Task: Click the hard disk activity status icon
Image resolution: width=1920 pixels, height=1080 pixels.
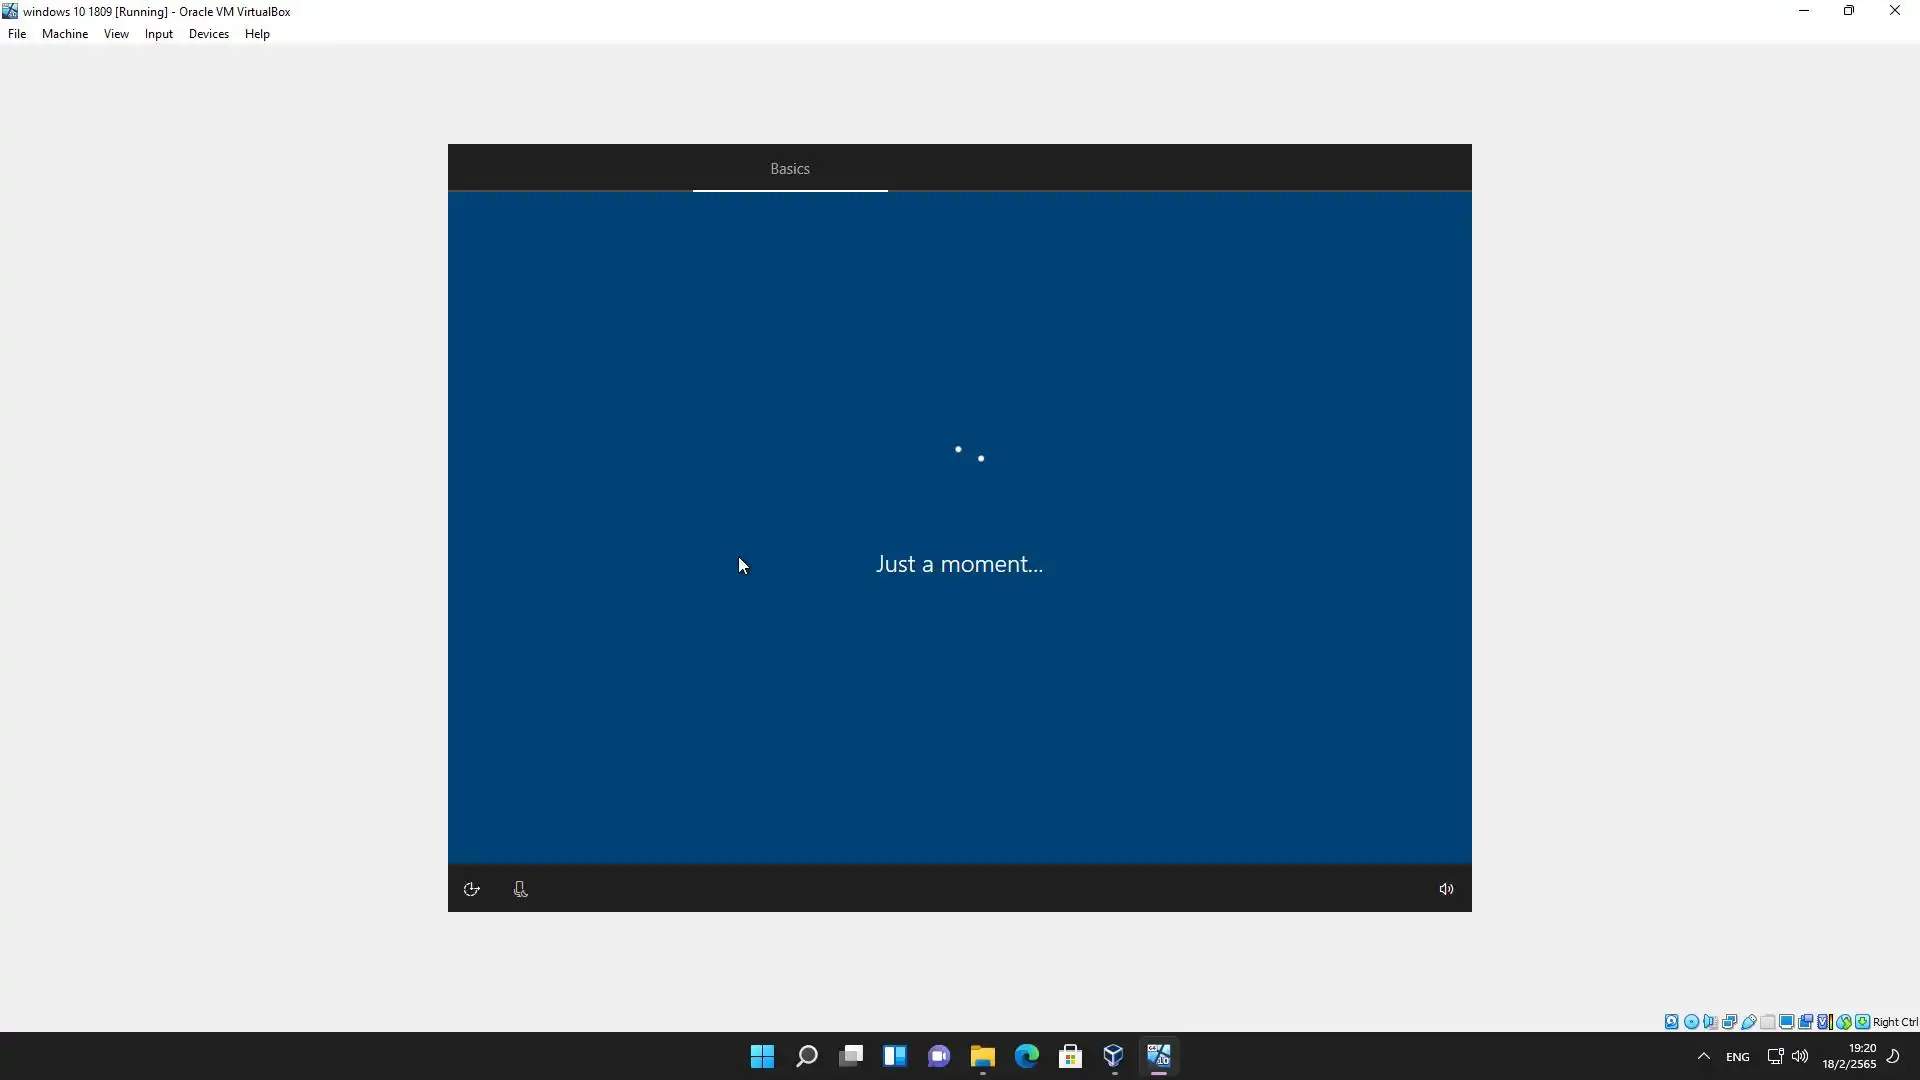Action: point(1671,1022)
